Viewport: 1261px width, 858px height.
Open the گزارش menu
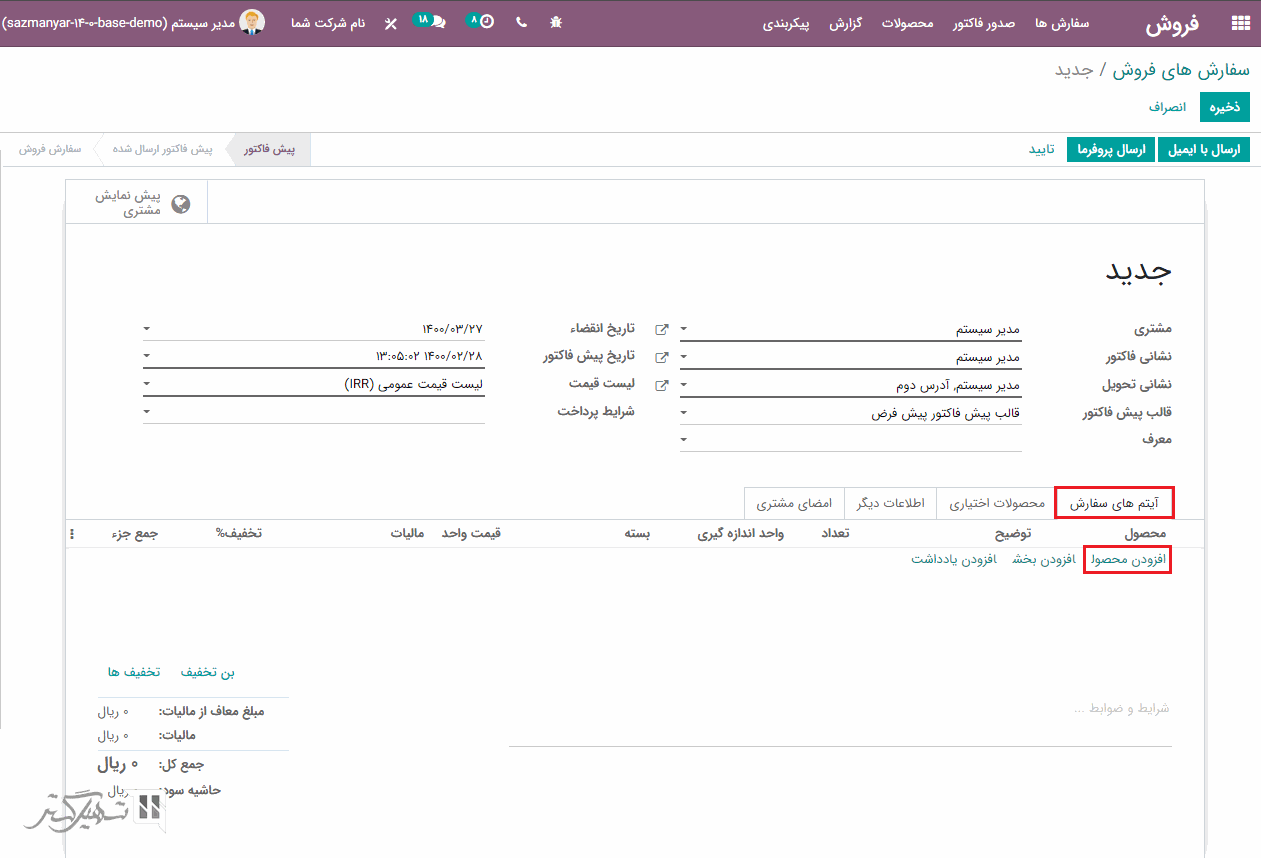[x=846, y=23]
